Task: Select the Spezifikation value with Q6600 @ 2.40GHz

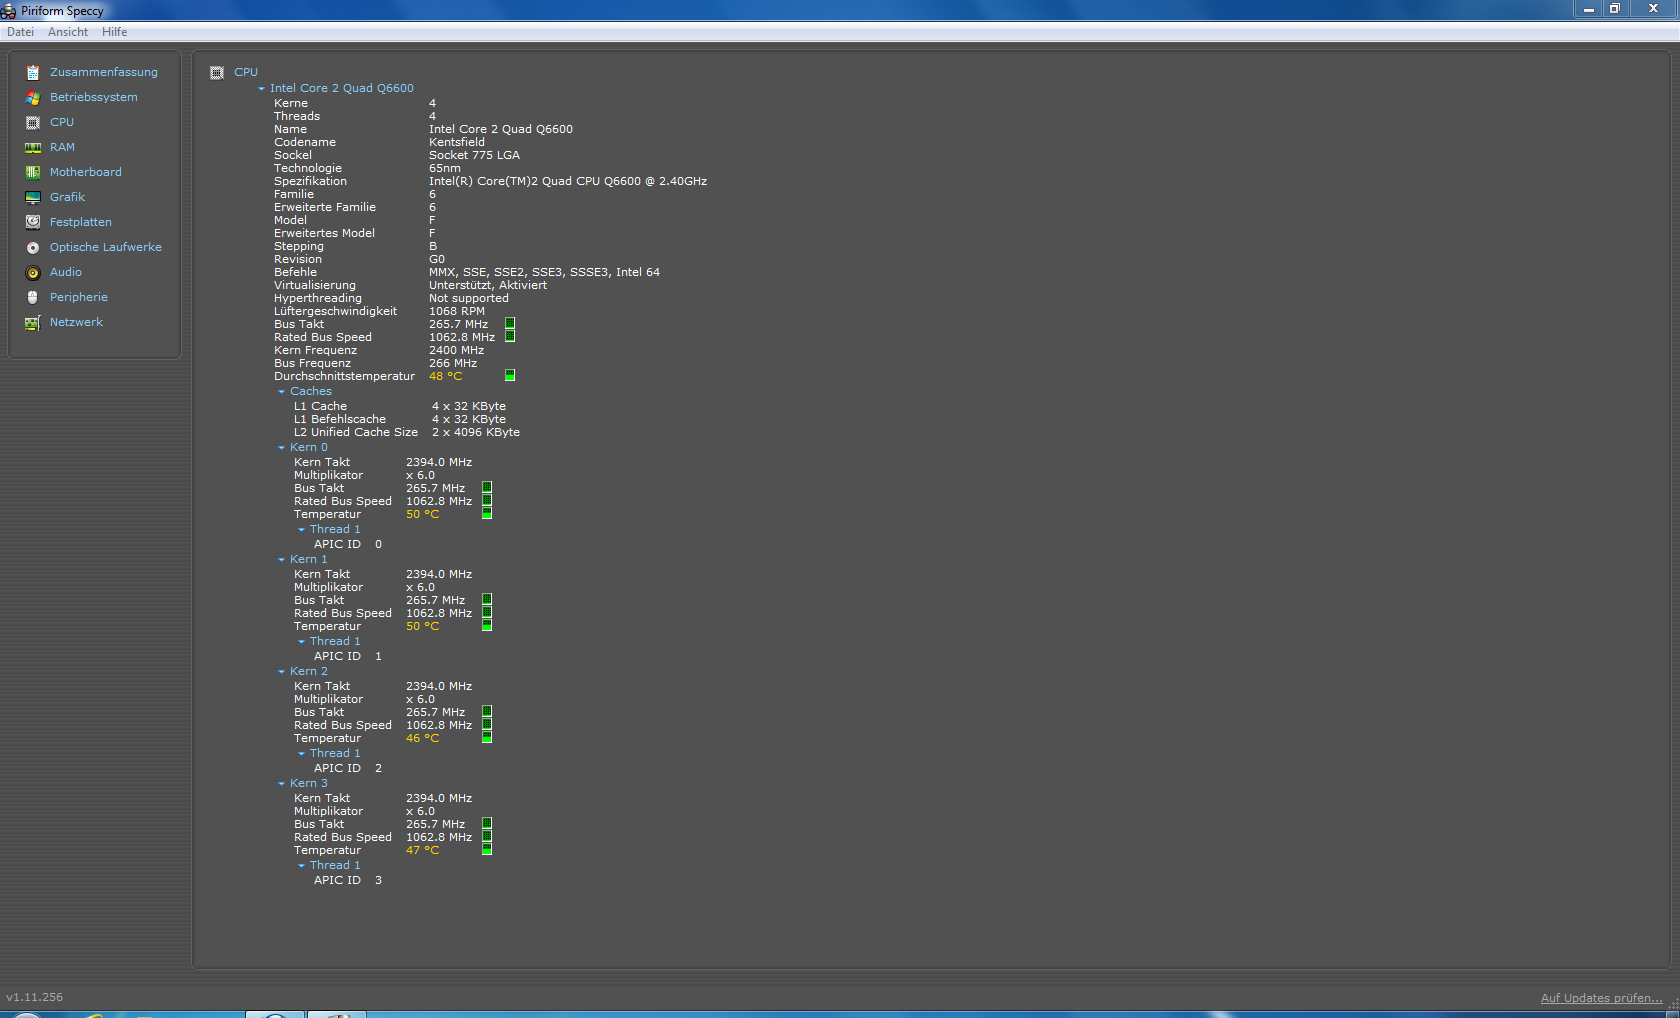Action: [568, 181]
